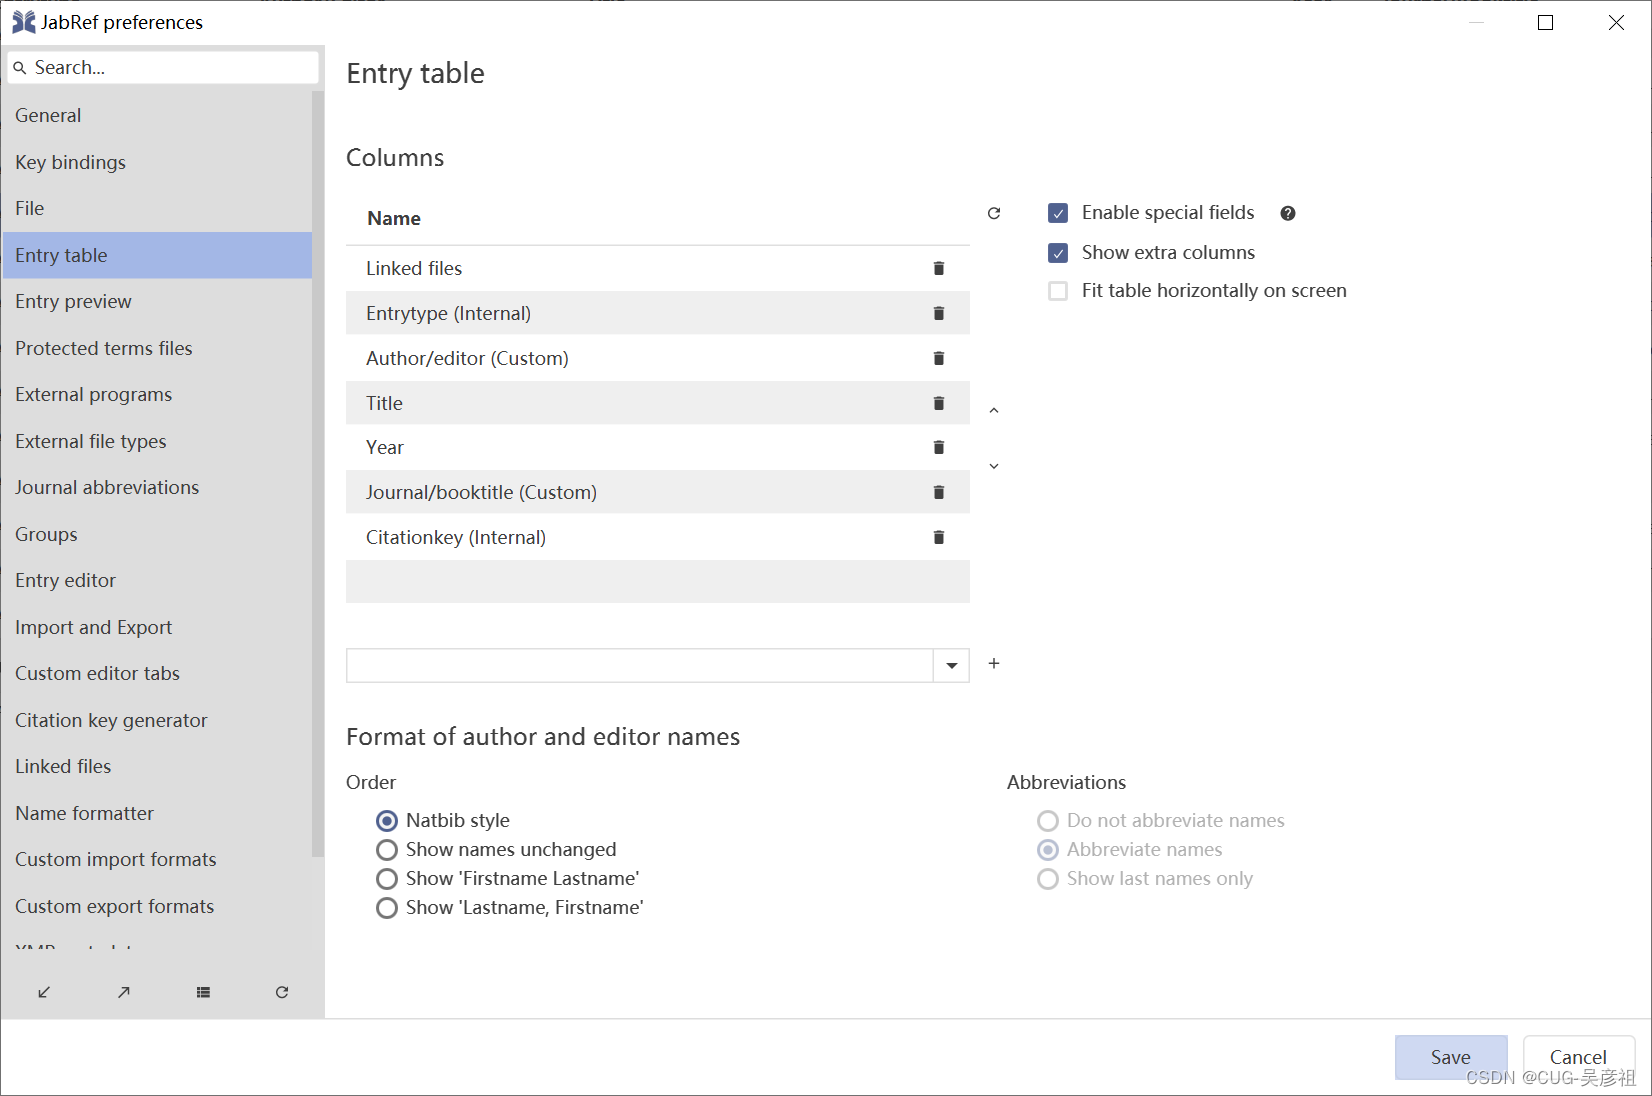The height and width of the screenshot is (1096, 1652).
Task: Open Protected terms files settings
Action: [157, 348]
